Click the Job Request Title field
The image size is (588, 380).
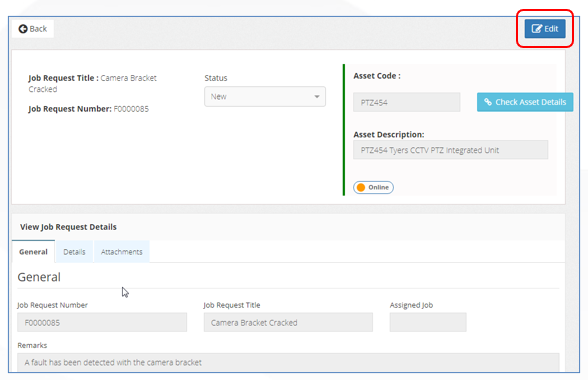click(288, 322)
